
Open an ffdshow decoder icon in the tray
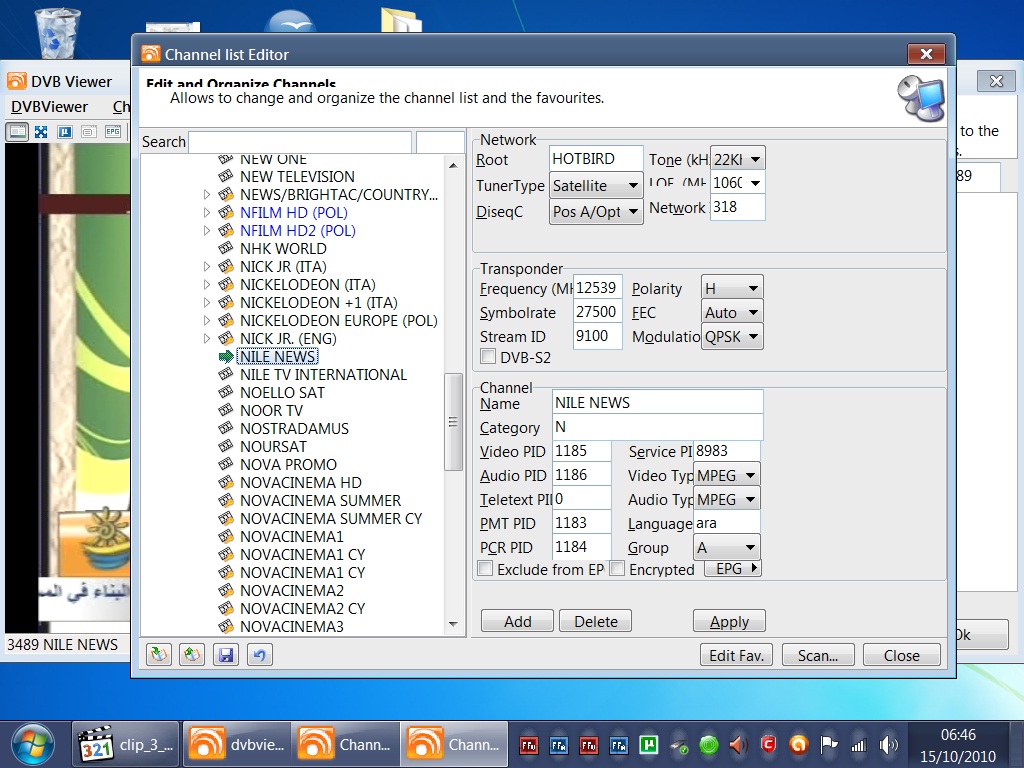tap(527, 745)
